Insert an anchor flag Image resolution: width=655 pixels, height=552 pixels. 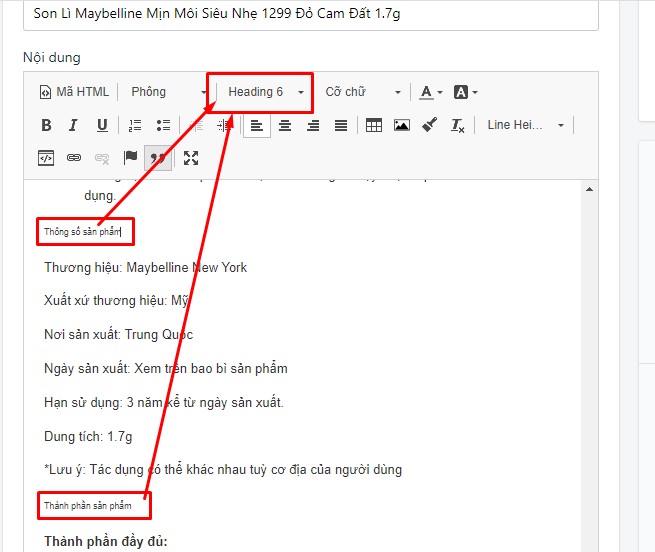point(130,158)
